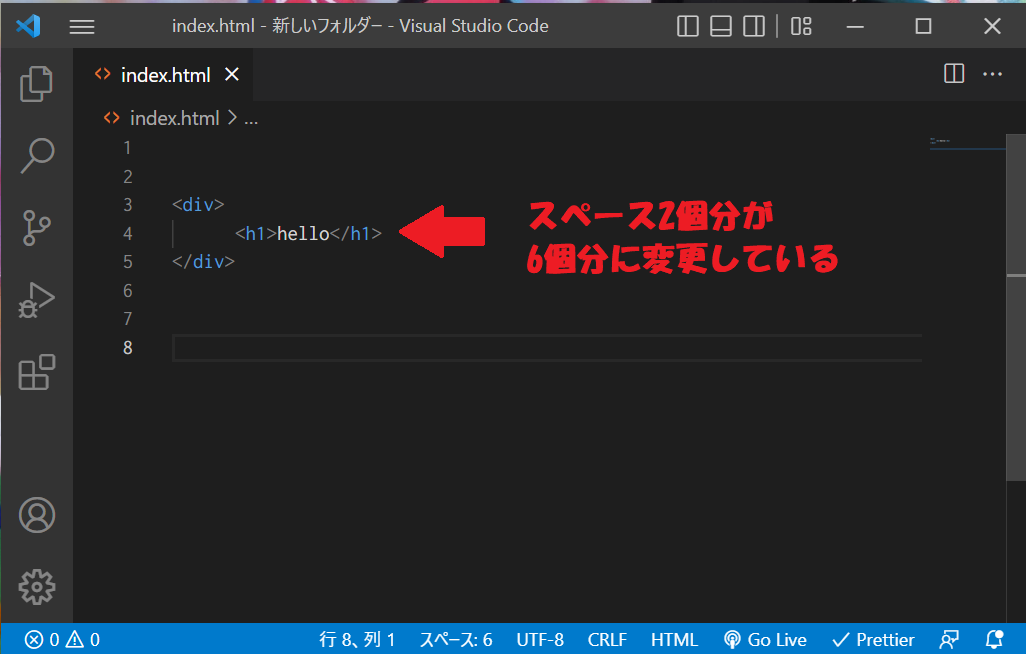Open the hamburger application menu
Image resolution: width=1026 pixels, height=654 pixels.
[x=82, y=27]
